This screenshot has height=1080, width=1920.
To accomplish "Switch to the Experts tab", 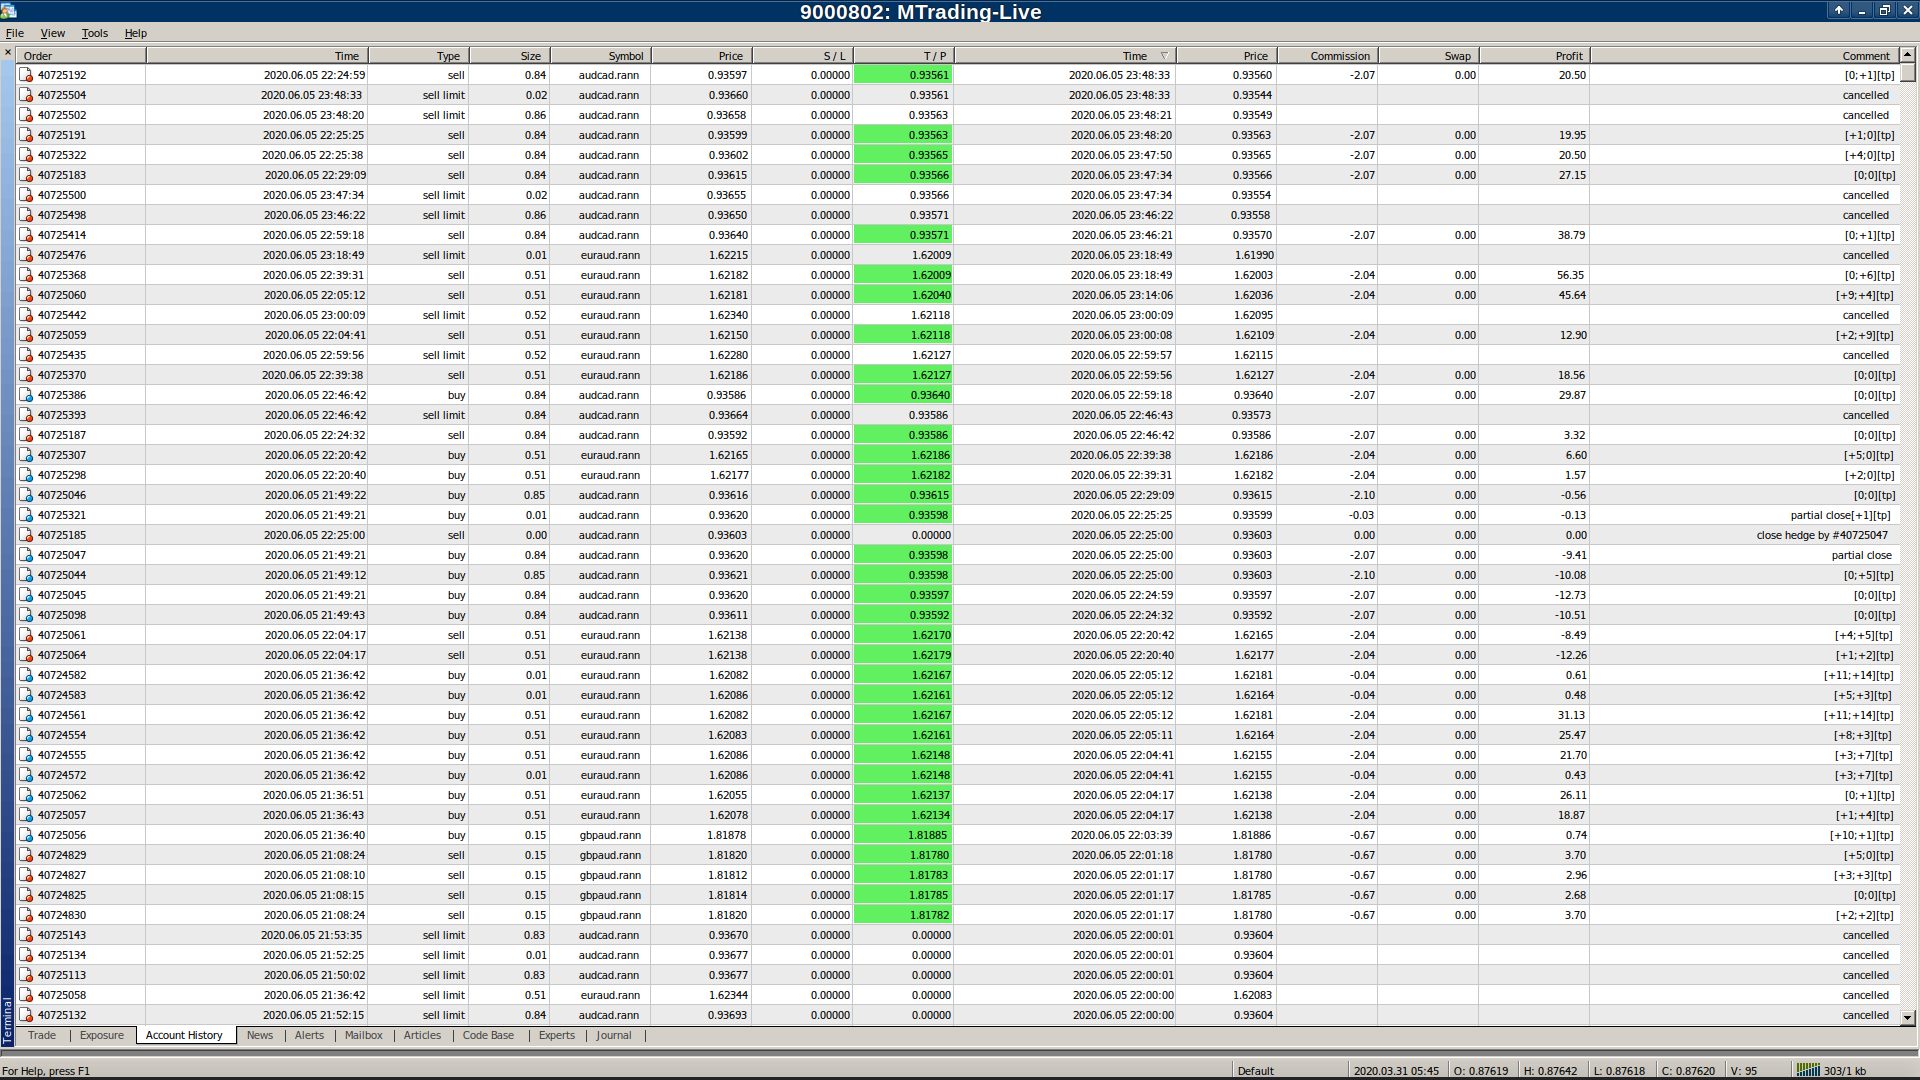I will click(x=556, y=1035).
